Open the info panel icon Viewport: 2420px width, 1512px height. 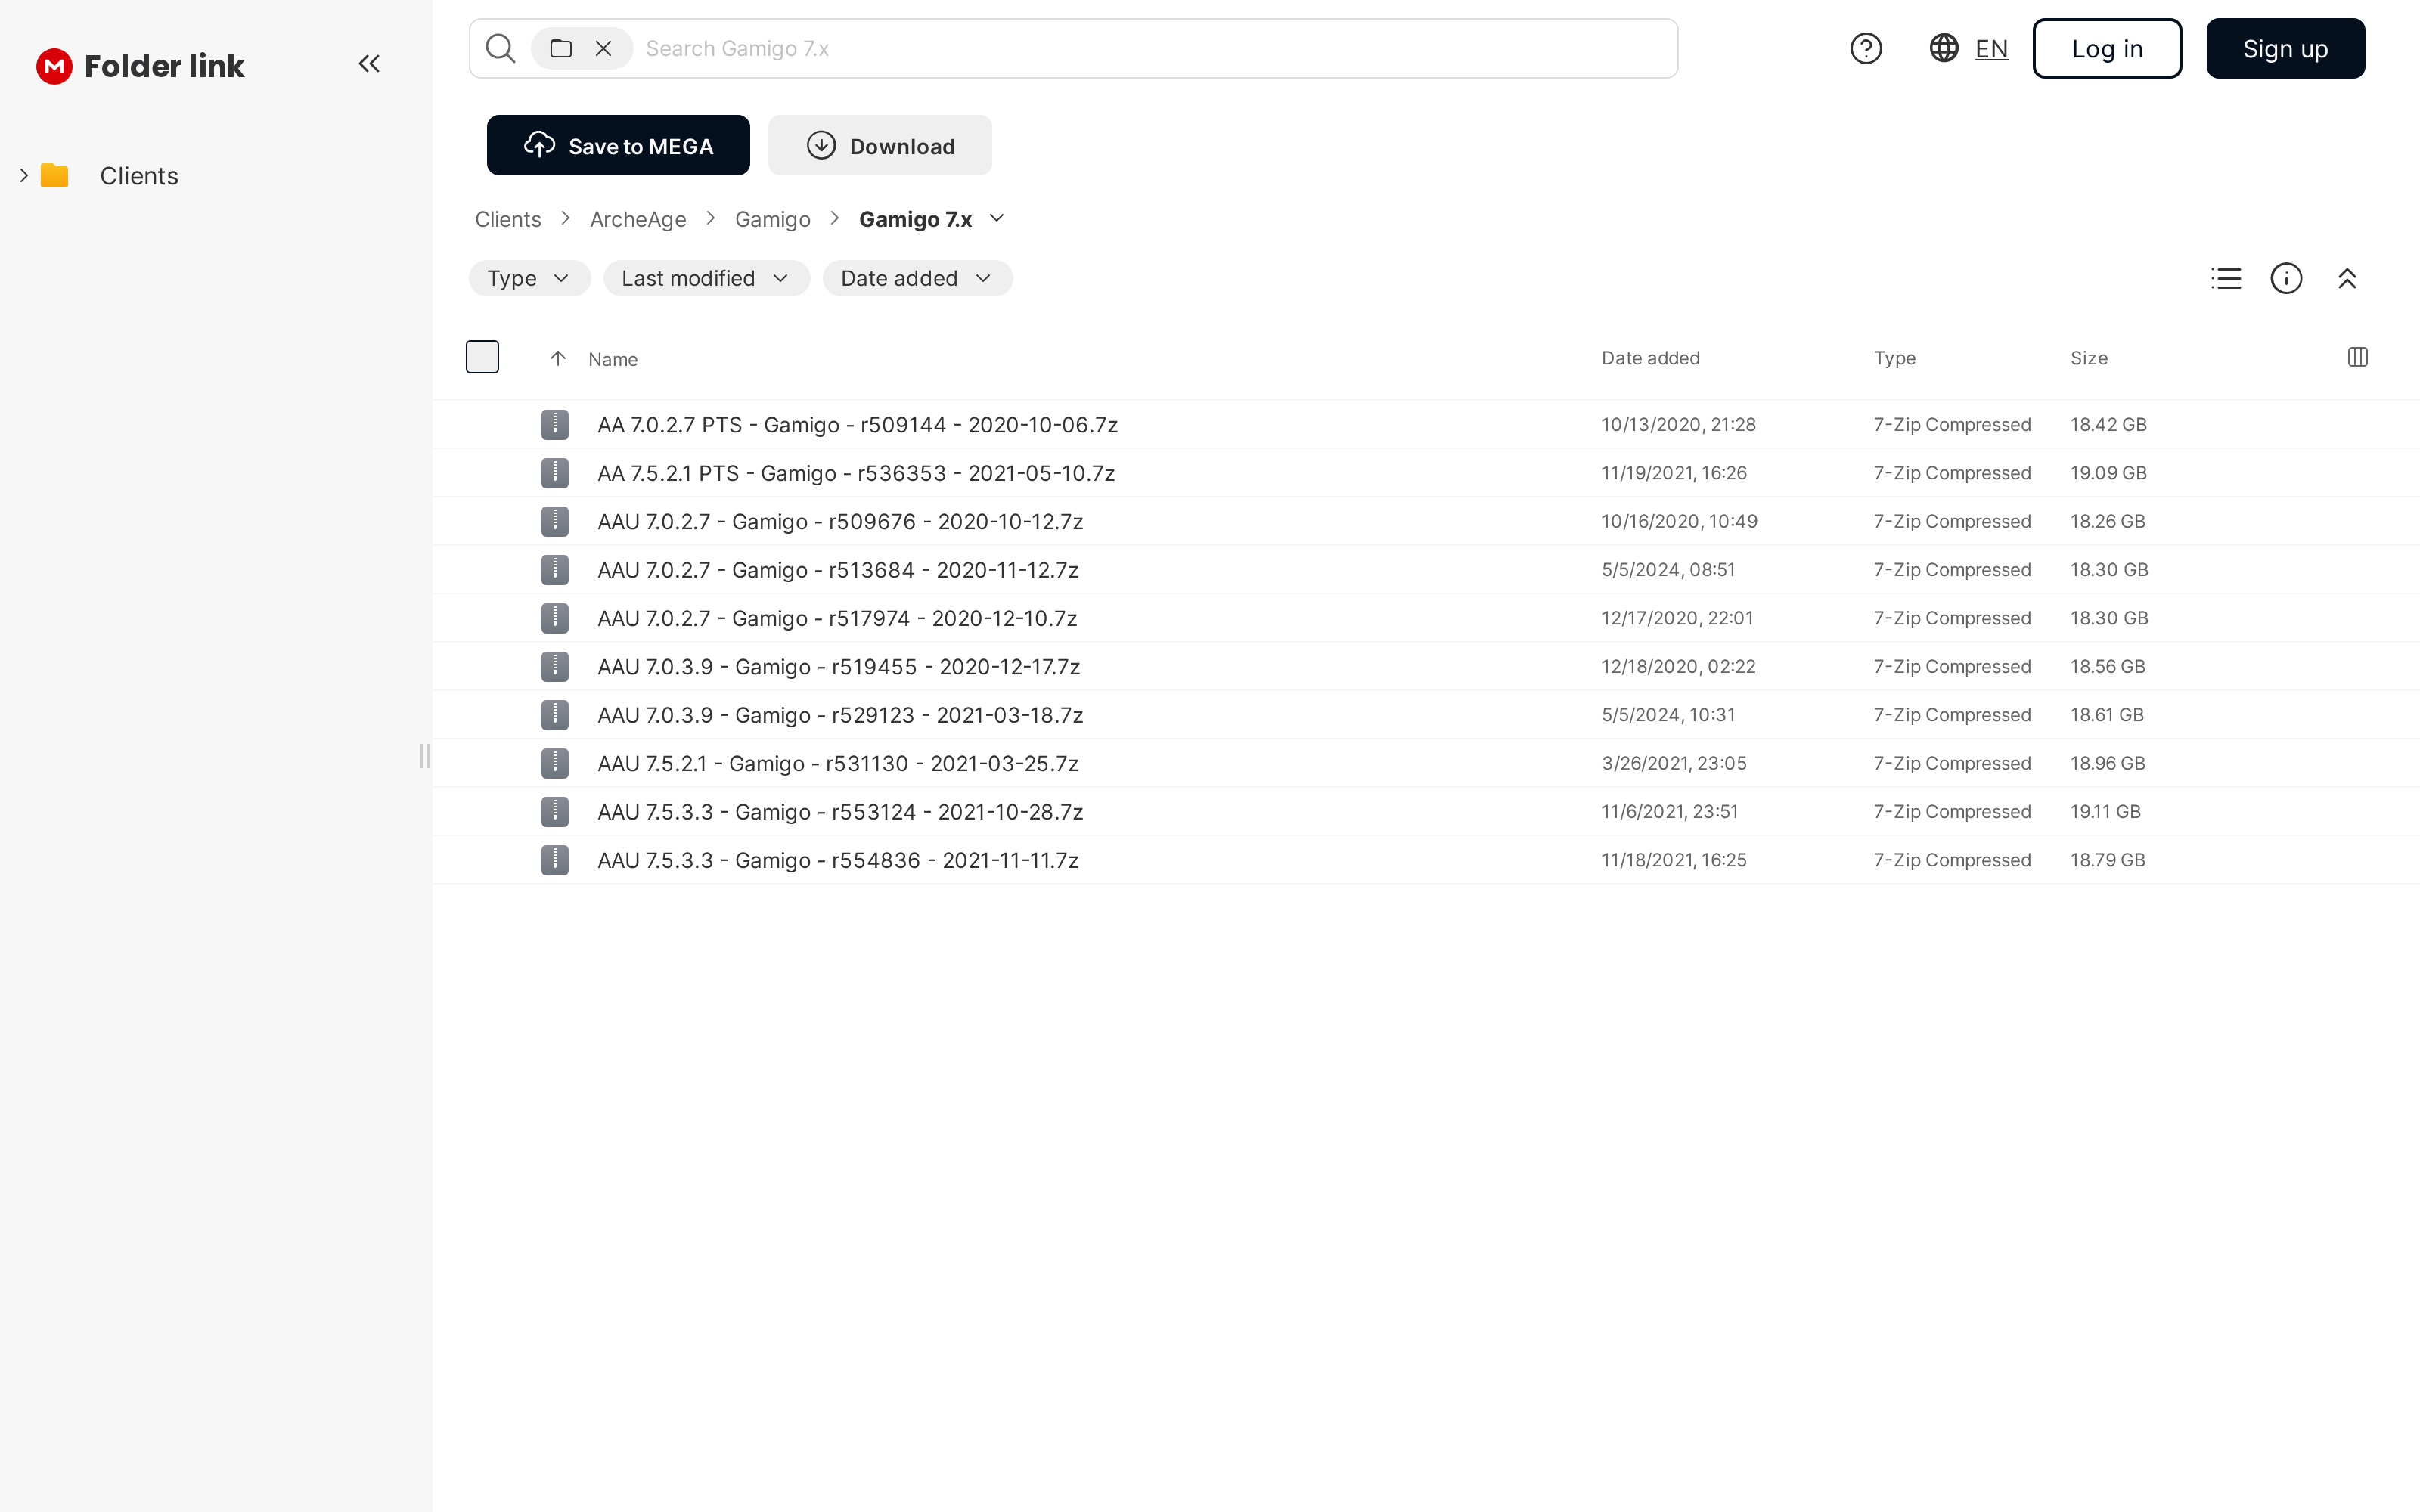(2286, 278)
